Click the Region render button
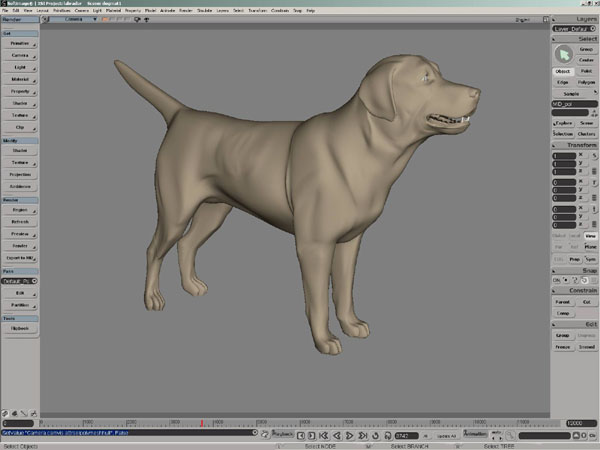Screen dimensions: 600x450 [20, 210]
